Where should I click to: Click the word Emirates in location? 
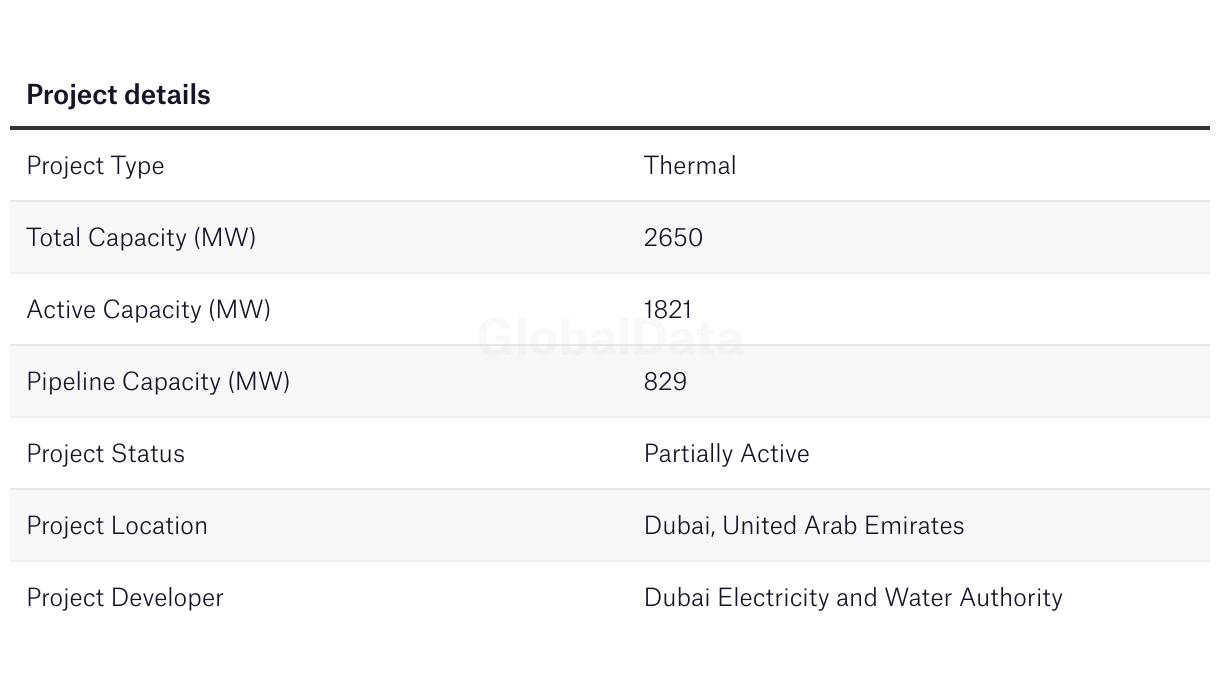point(911,526)
